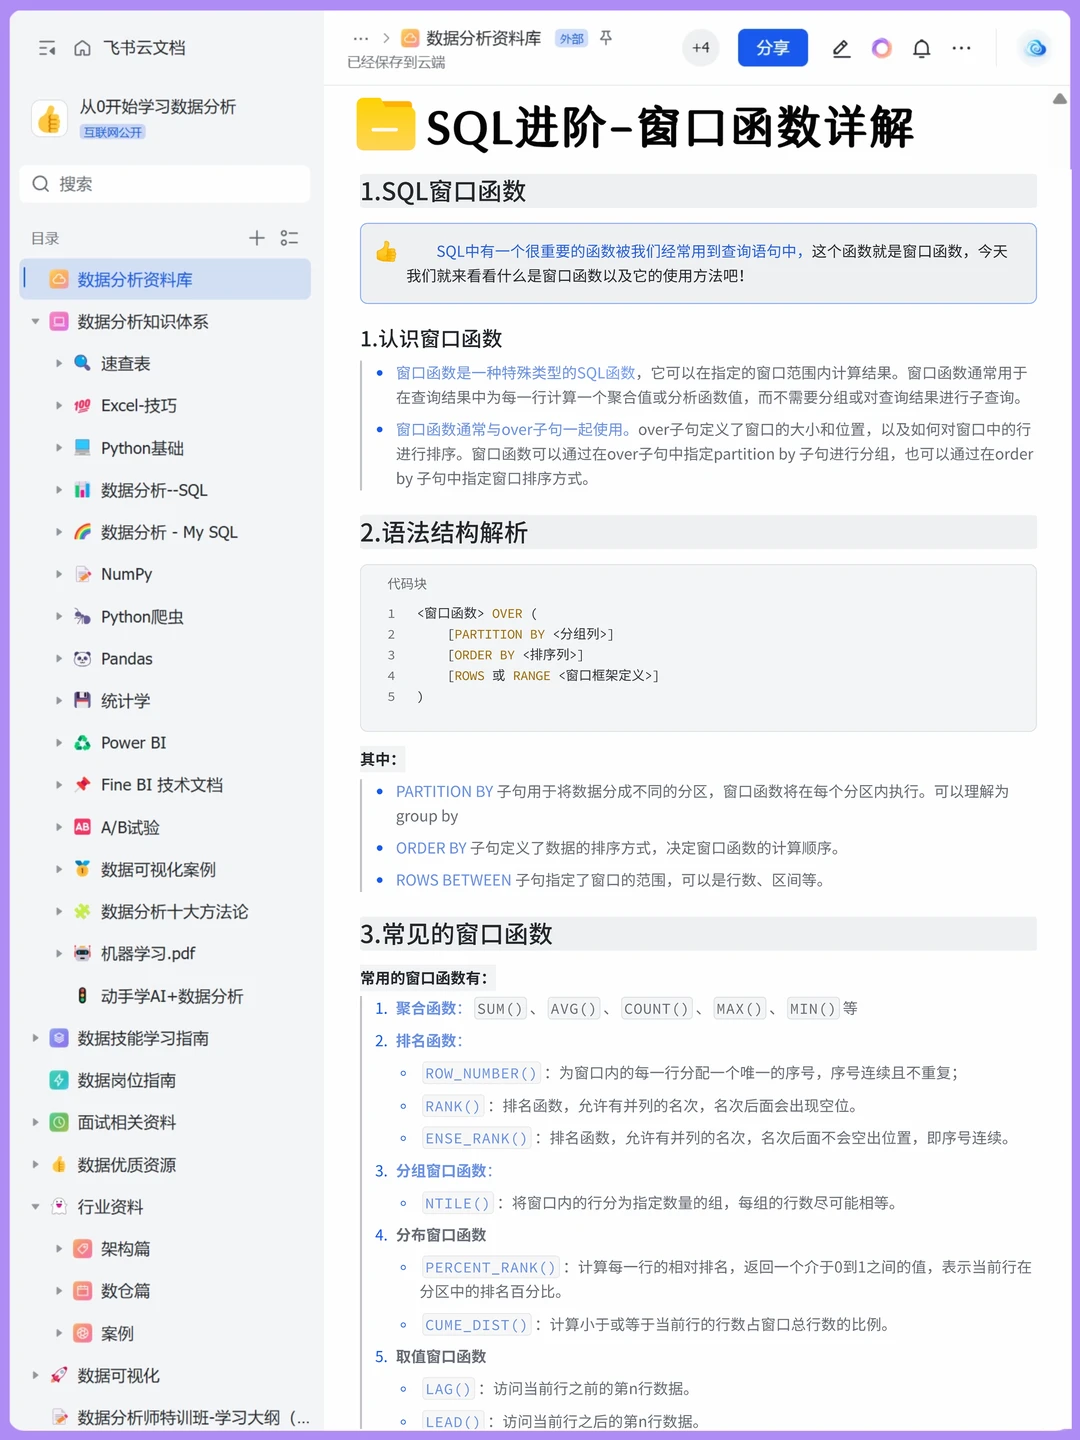Expand the Pandas section in the sidebar
The image size is (1080, 1440).
pos(60,658)
